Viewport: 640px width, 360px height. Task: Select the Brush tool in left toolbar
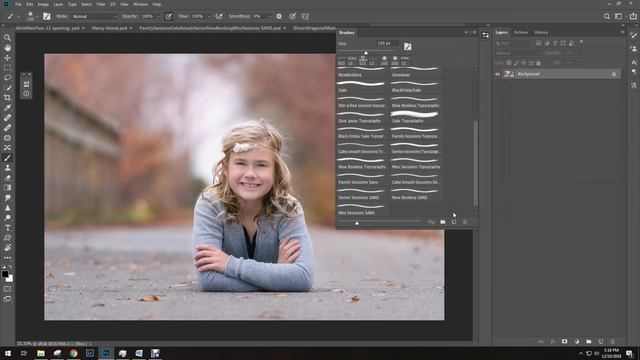point(7,158)
